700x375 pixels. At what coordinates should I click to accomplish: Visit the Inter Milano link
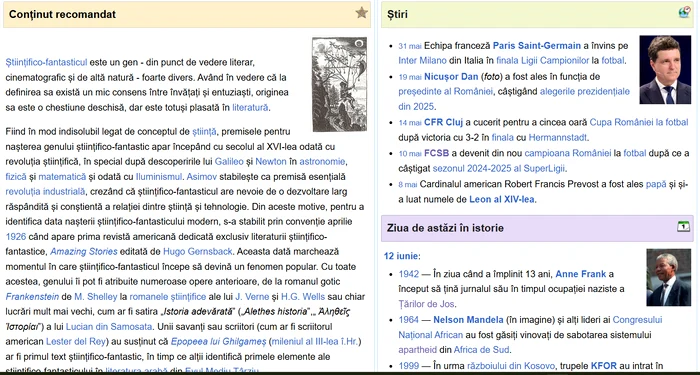tap(422, 60)
